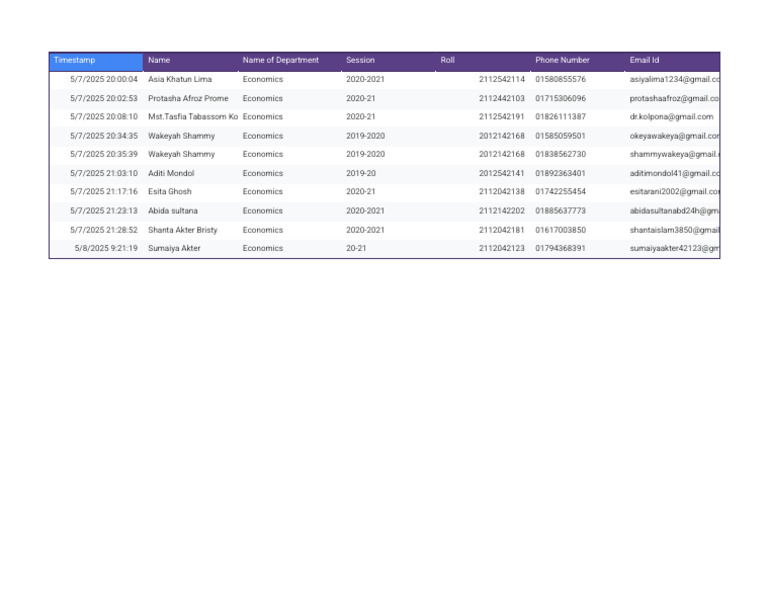Select the name Shanta Akter Bristy

click(x=182, y=230)
